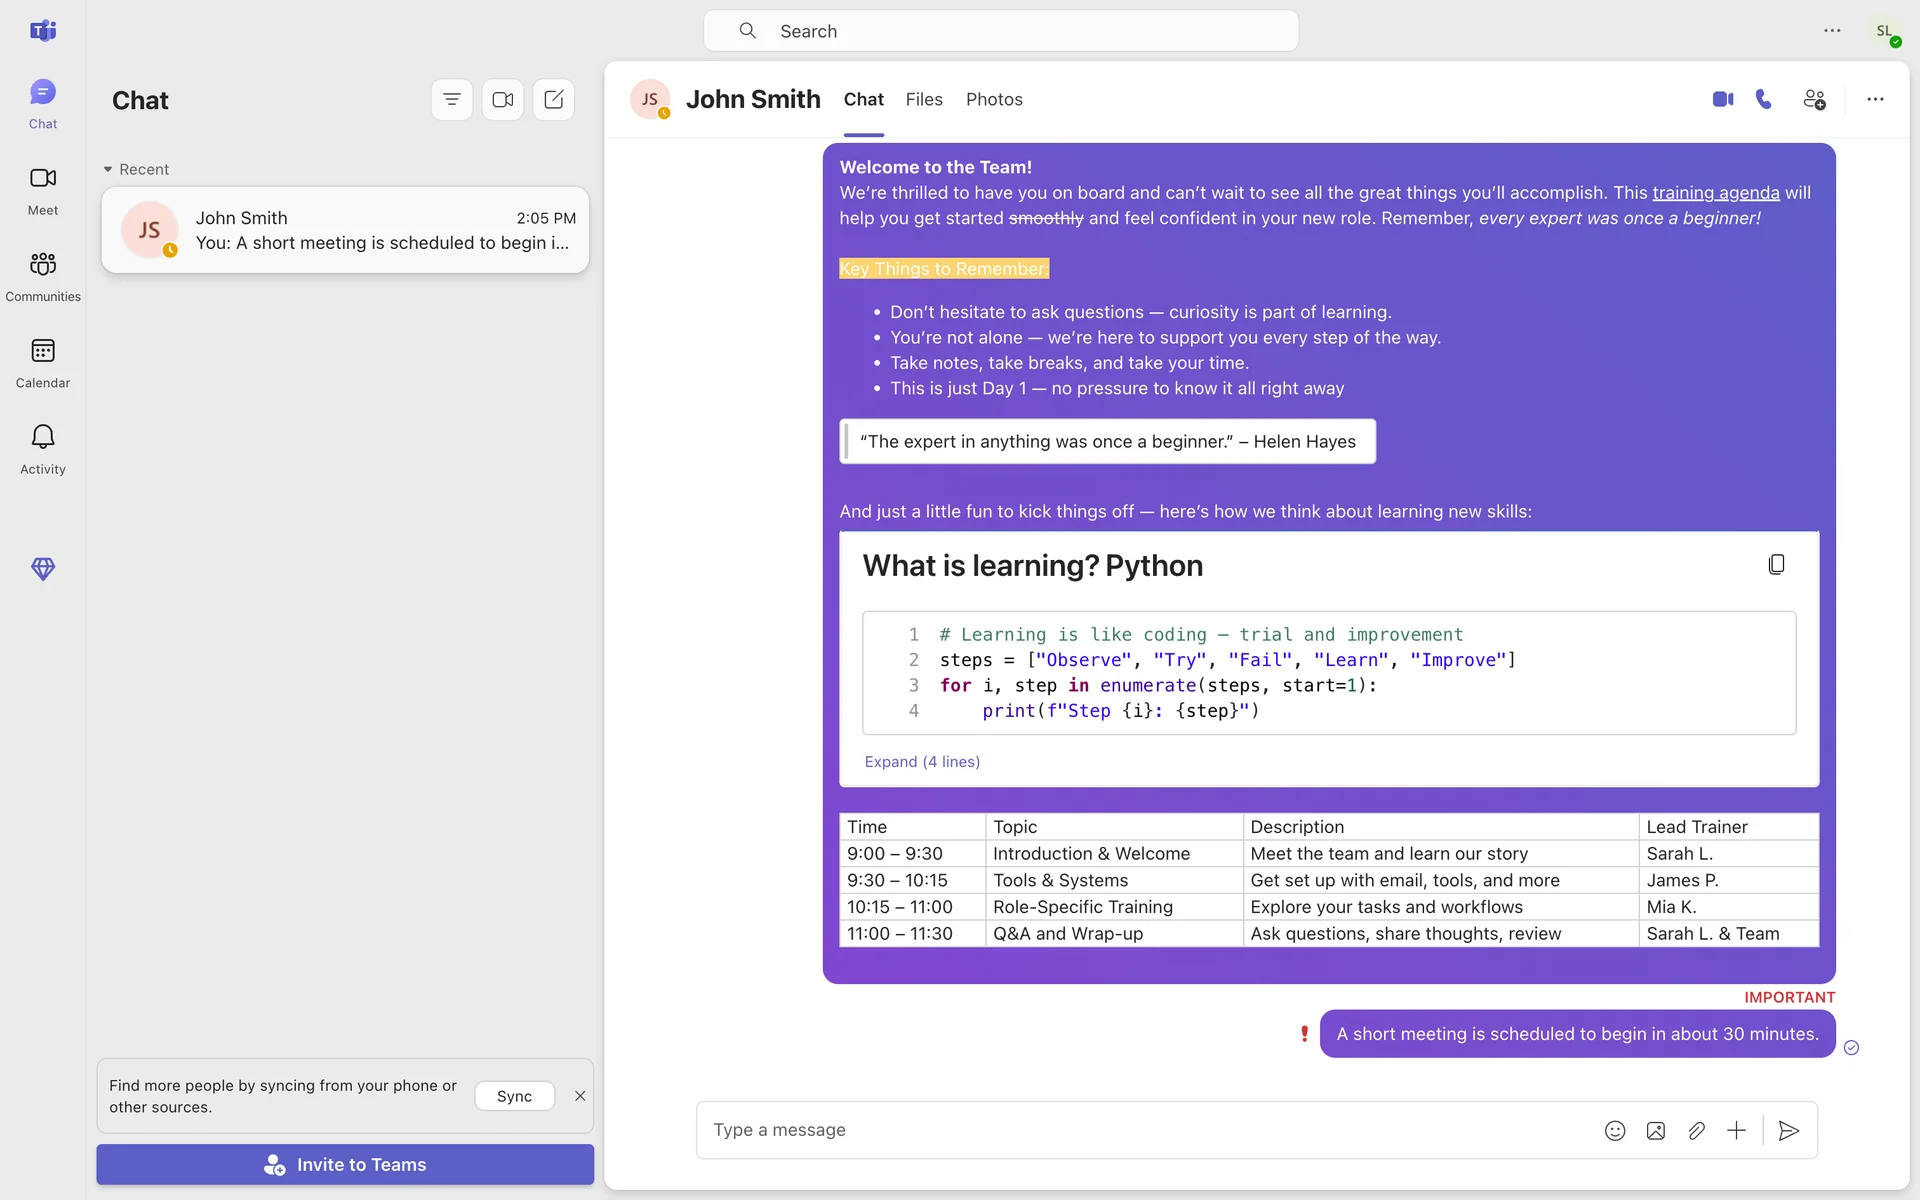The width and height of the screenshot is (1920, 1200).
Task: Open more chat options ellipsis menu
Action: (1875, 99)
